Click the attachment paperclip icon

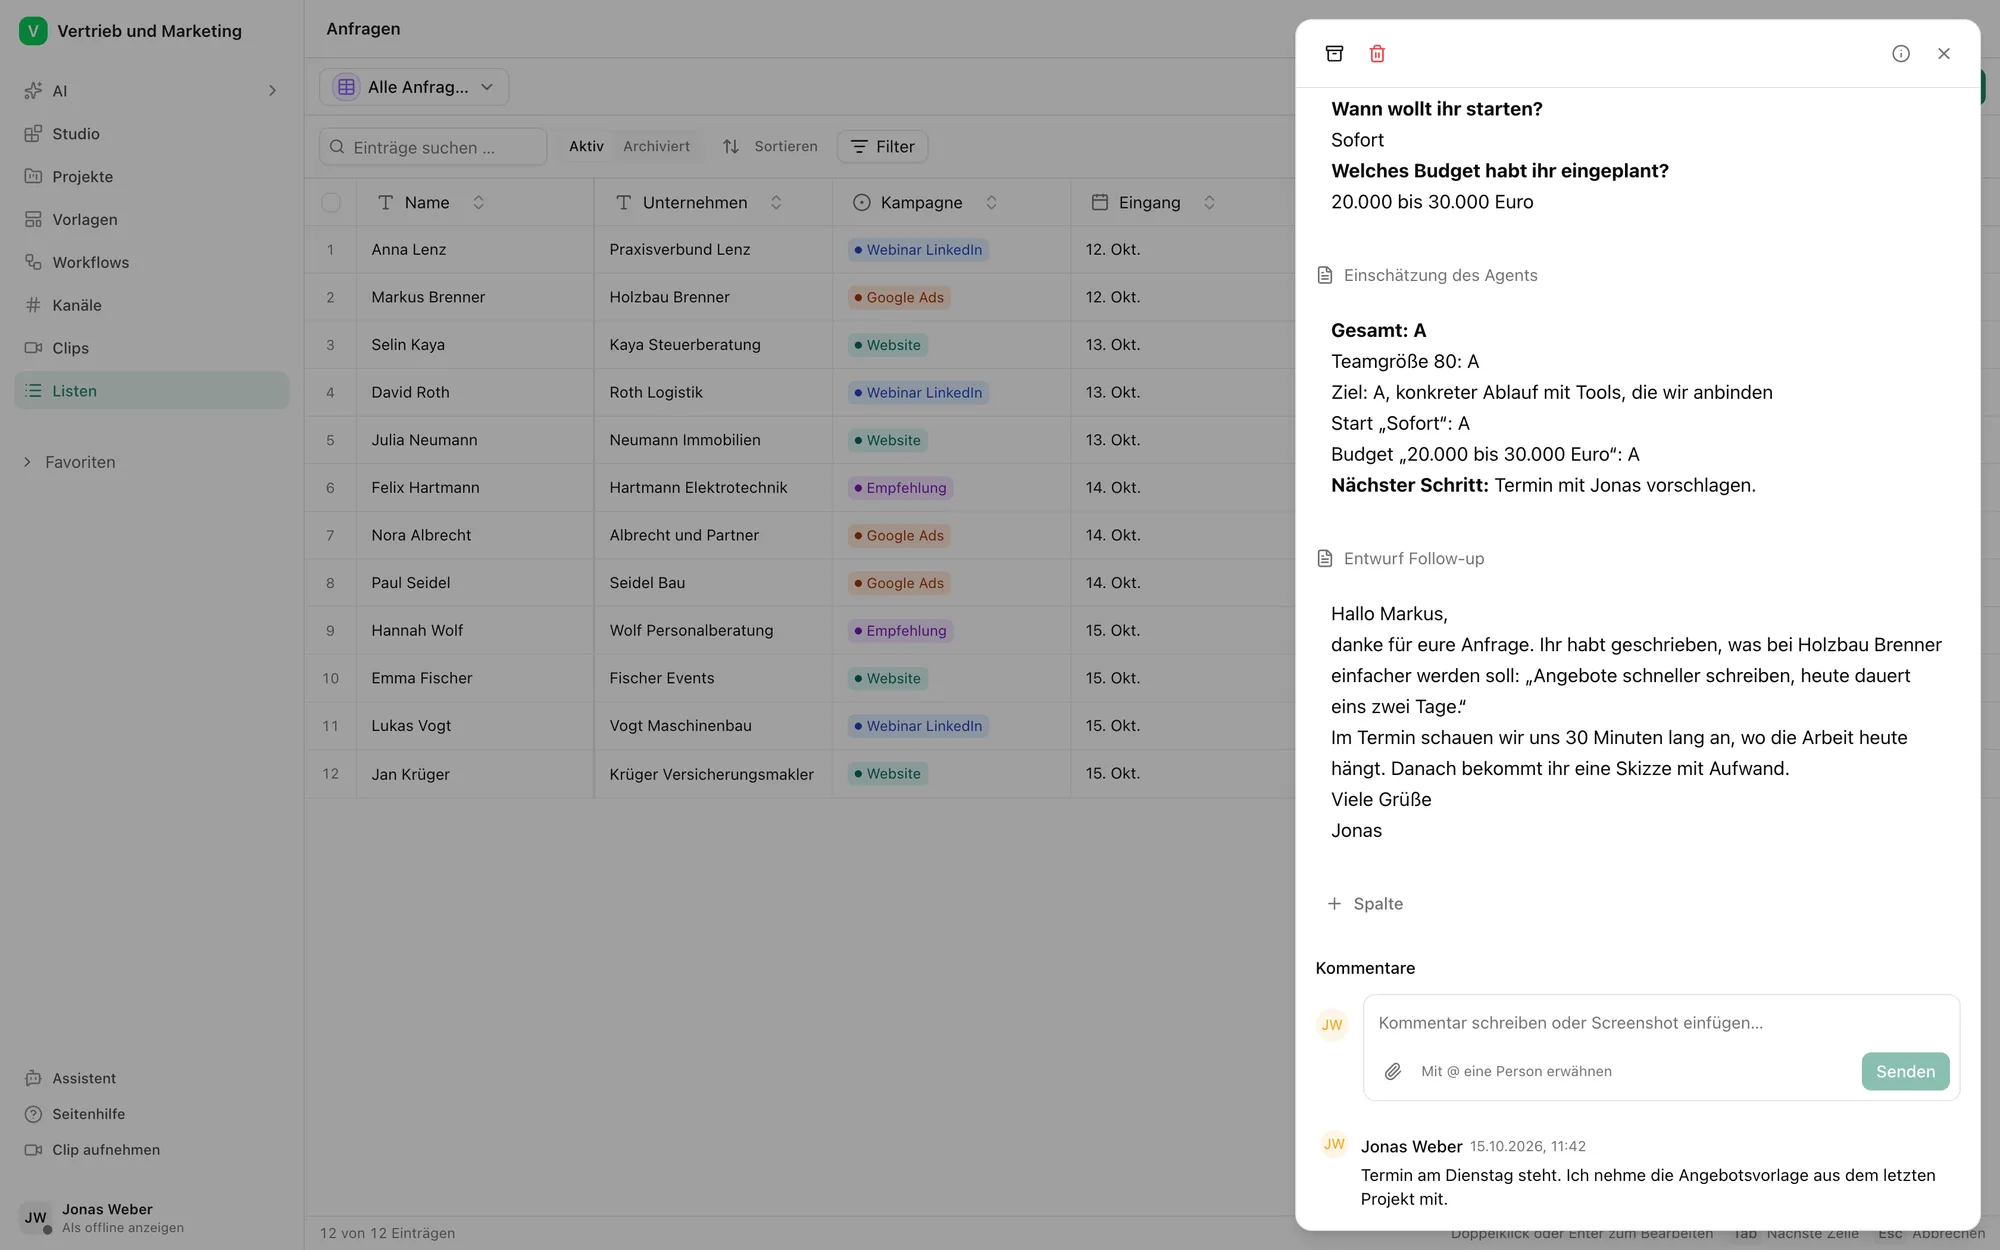coord(1393,1072)
